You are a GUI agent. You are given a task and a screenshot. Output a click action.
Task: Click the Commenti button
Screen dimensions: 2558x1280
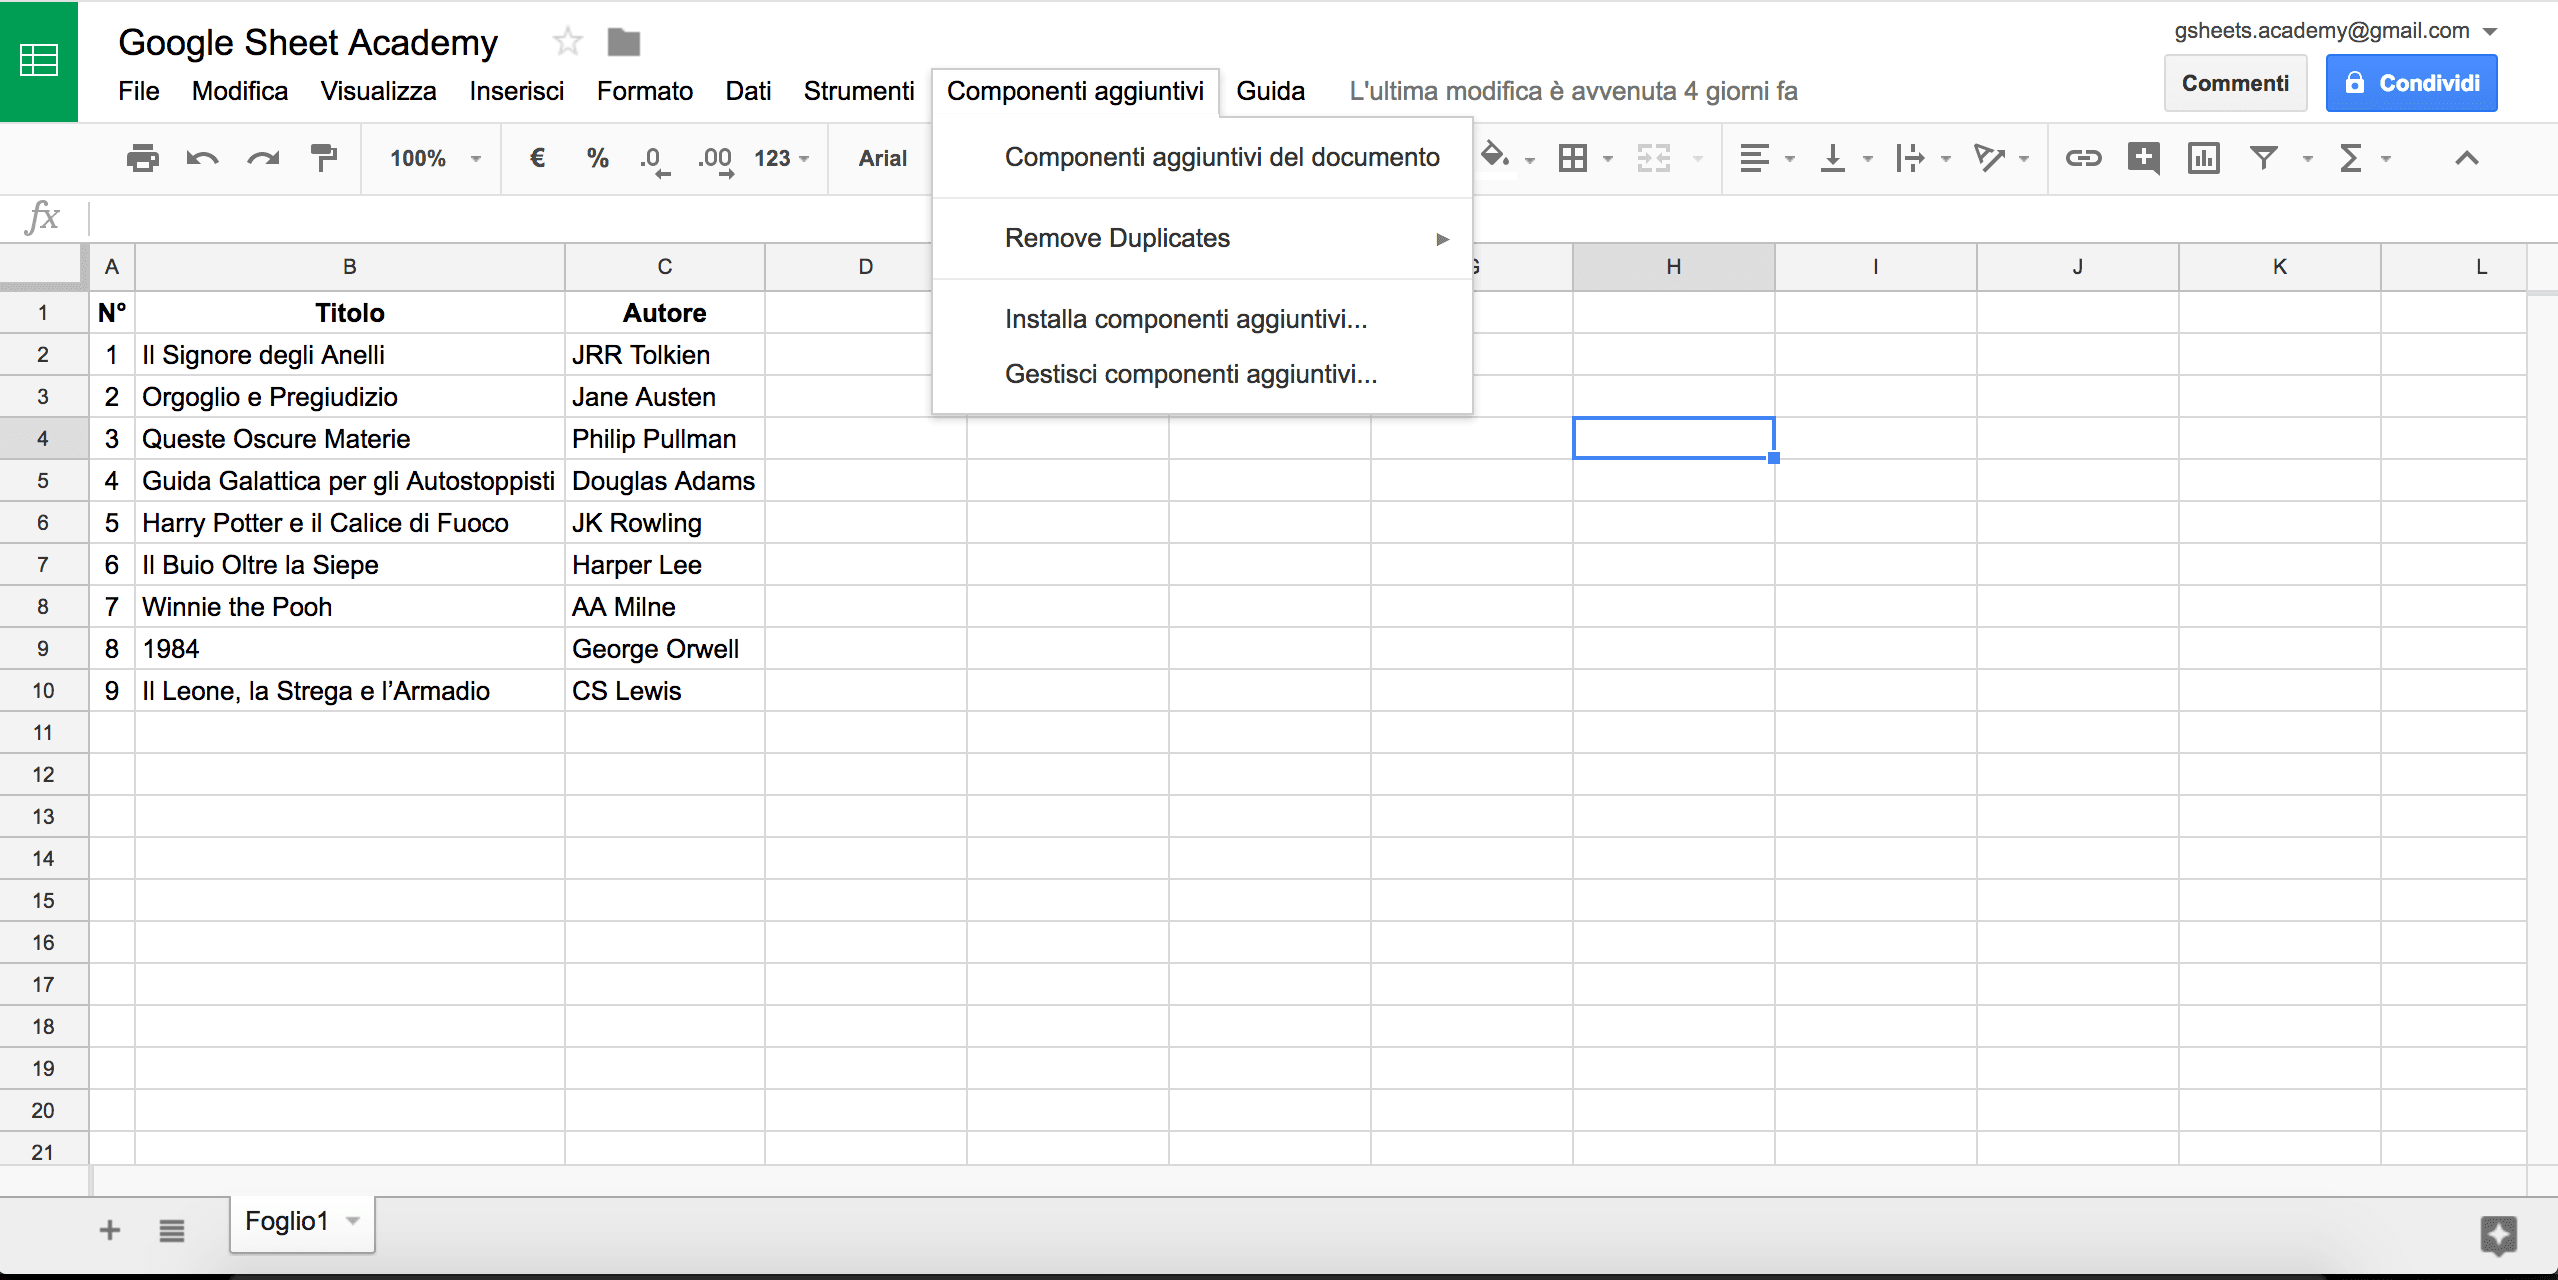[x=2235, y=83]
